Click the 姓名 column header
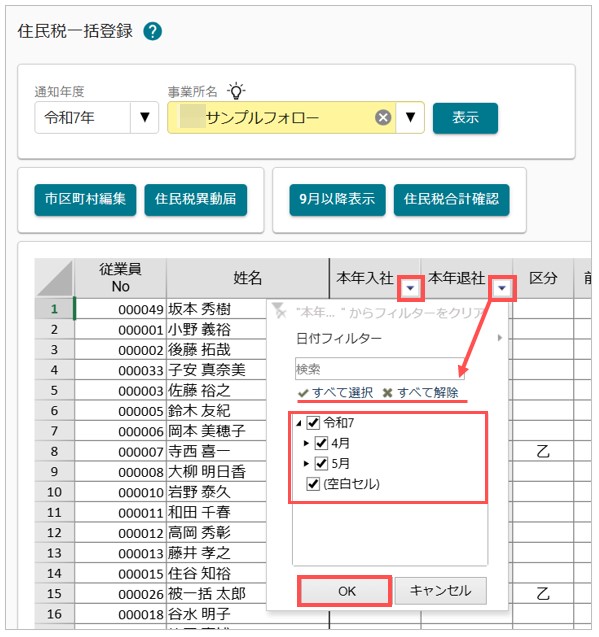 (x=247, y=278)
